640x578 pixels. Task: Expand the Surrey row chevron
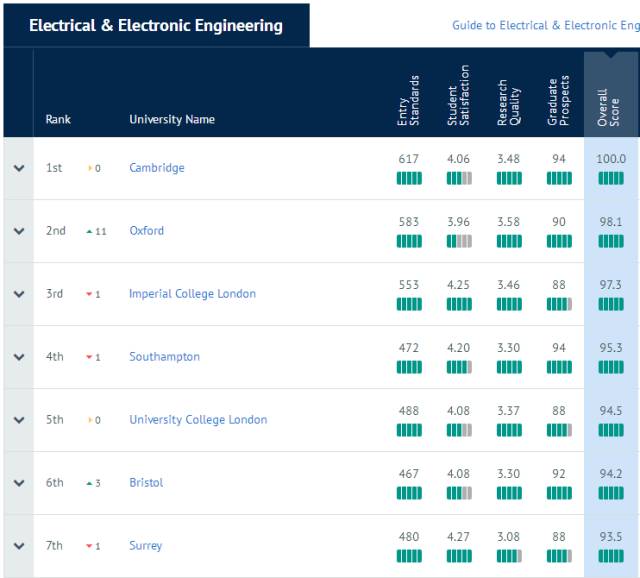coord(19,546)
